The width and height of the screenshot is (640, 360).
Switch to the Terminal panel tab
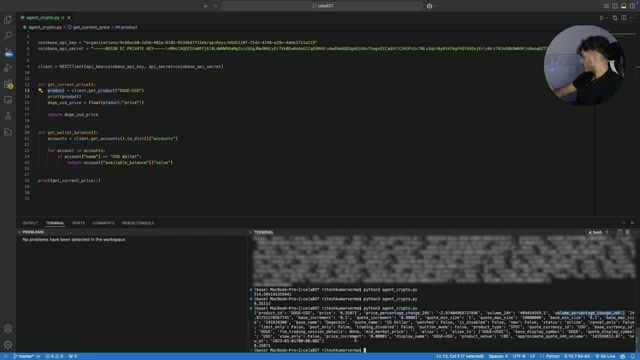(55, 223)
